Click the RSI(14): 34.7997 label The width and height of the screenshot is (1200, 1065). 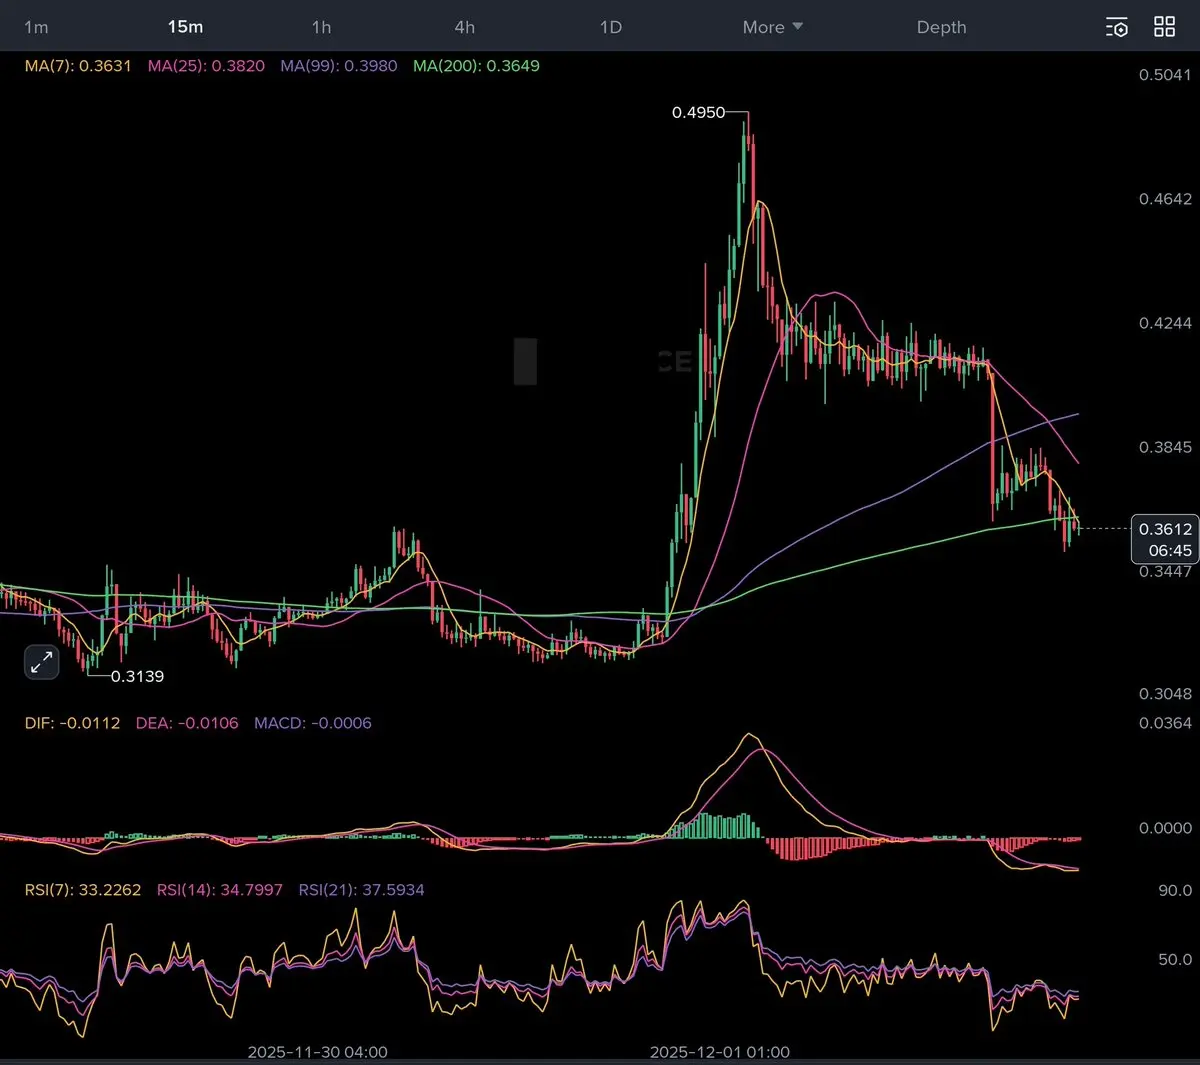220,889
